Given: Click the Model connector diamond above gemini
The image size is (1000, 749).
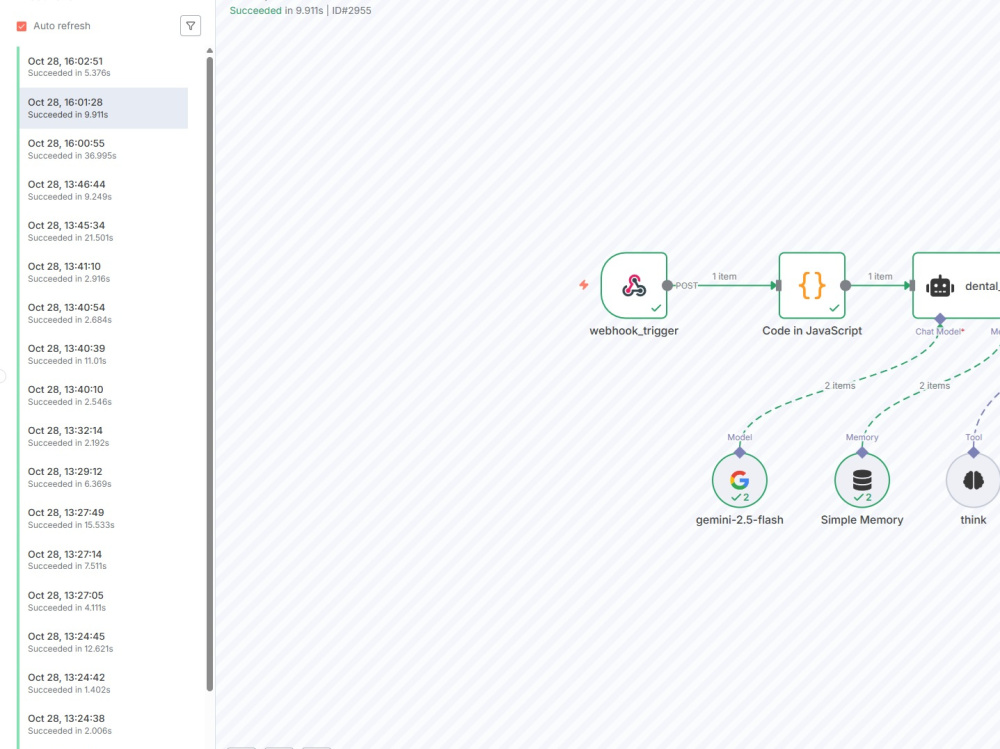Looking at the screenshot, I should [x=740, y=452].
